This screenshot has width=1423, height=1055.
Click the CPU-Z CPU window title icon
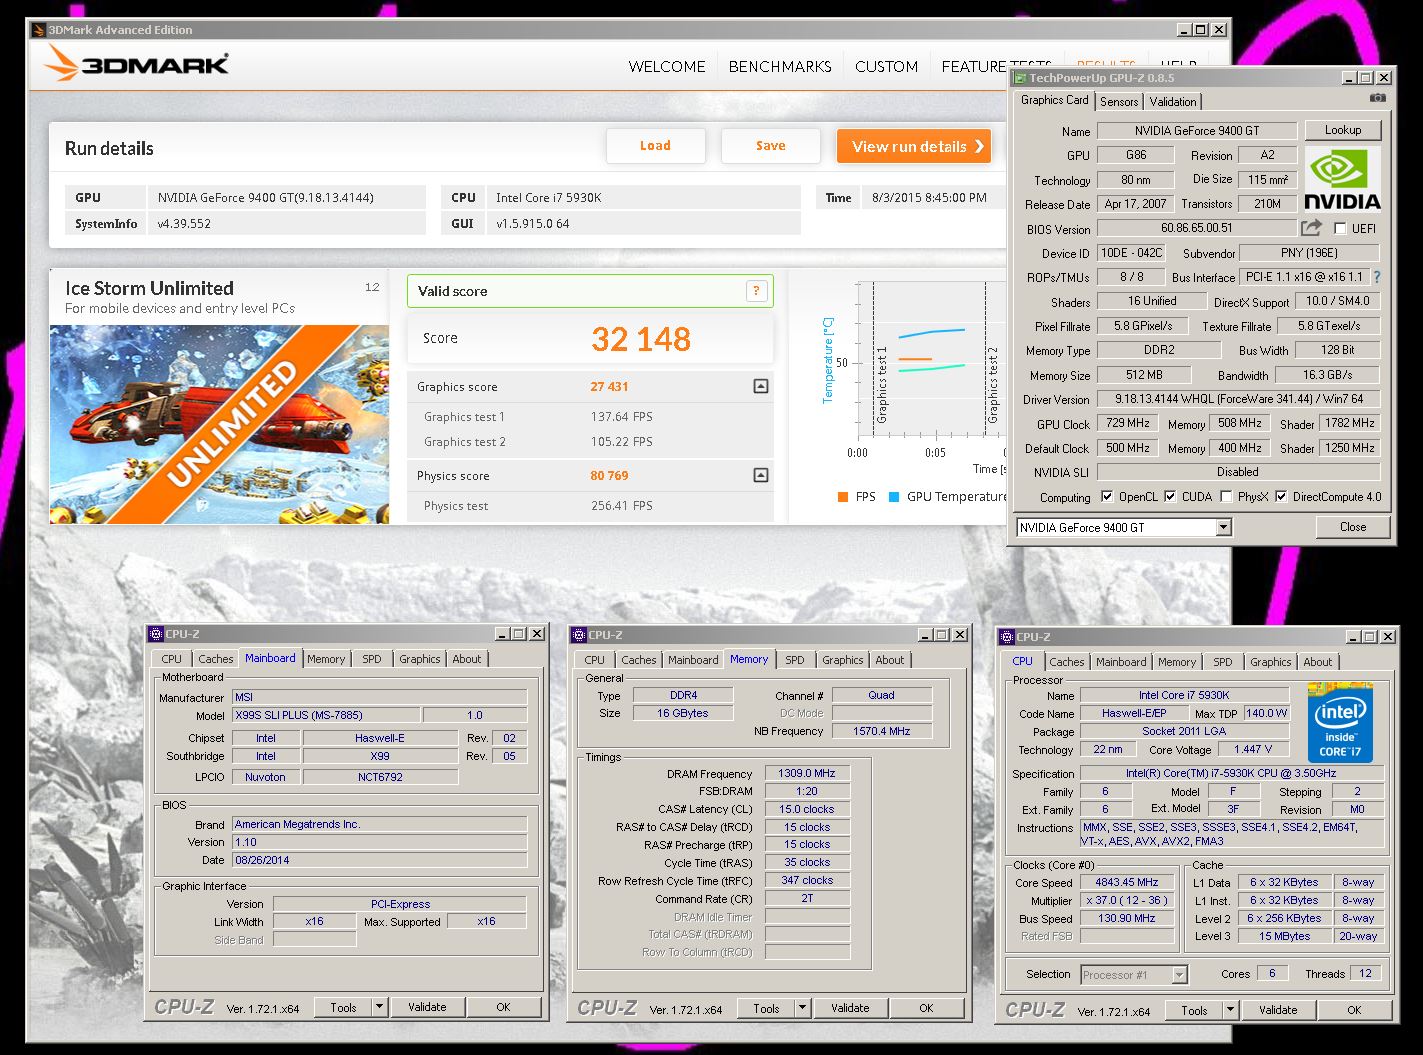[x=1007, y=637]
